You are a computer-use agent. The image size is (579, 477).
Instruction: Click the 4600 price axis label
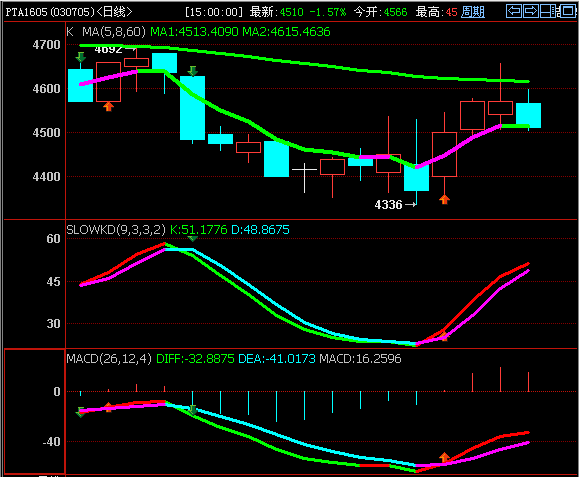(47, 89)
